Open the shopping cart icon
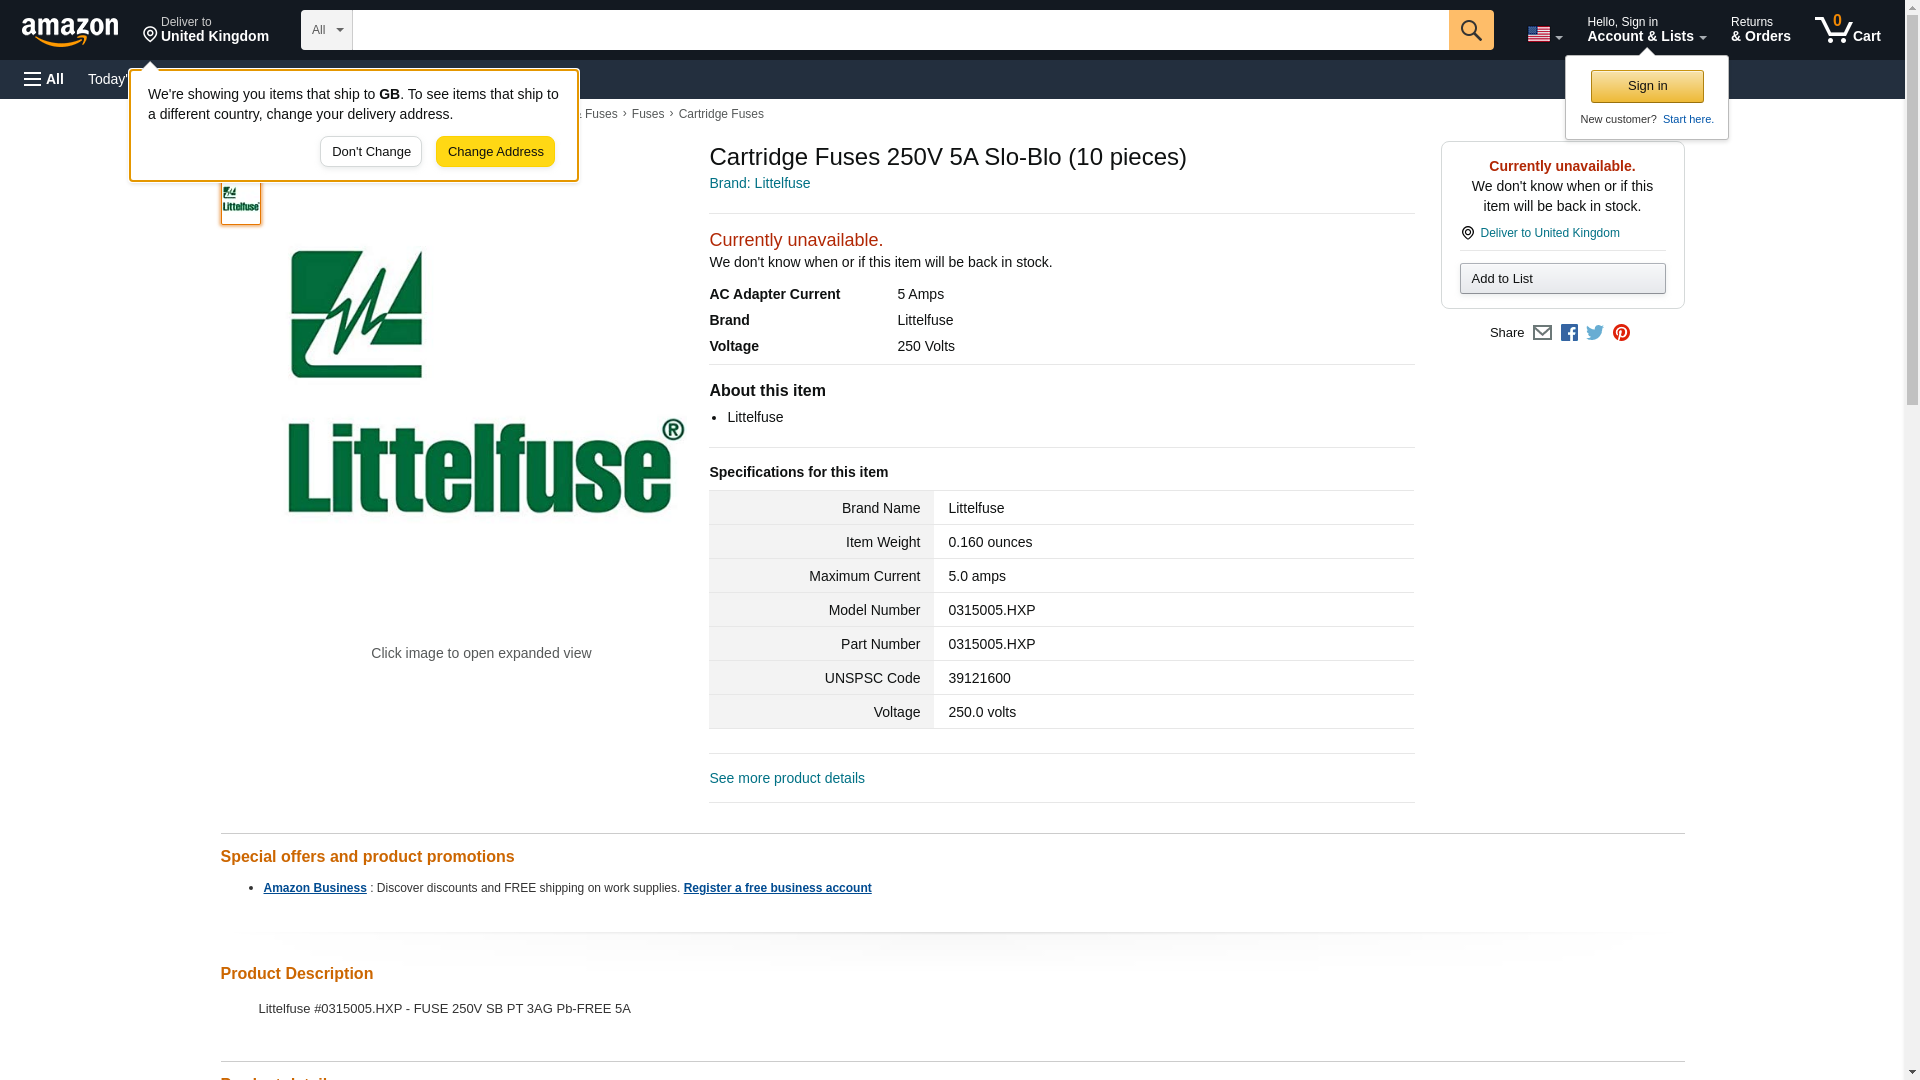The height and width of the screenshot is (1080, 1920). (x=1847, y=30)
